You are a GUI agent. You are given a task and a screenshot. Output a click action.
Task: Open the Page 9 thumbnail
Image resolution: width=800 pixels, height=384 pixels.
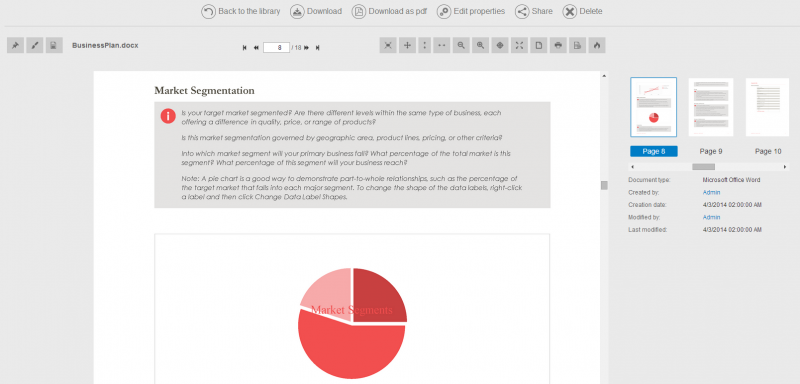click(711, 107)
